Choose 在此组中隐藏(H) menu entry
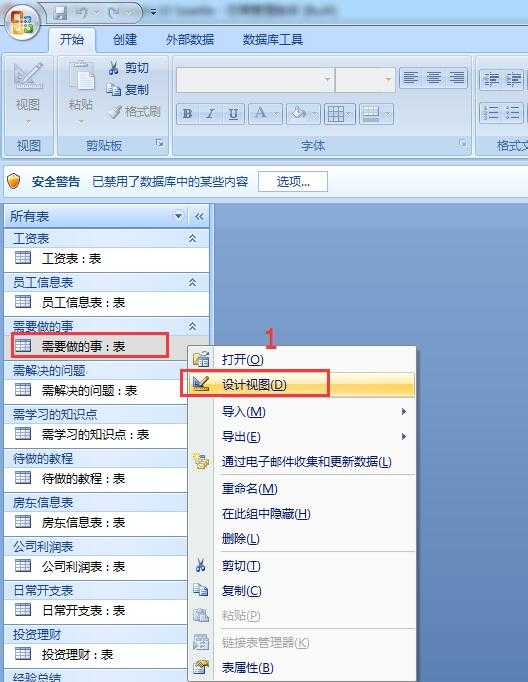Viewport: 528px width, 682px height. coord(302,514)
